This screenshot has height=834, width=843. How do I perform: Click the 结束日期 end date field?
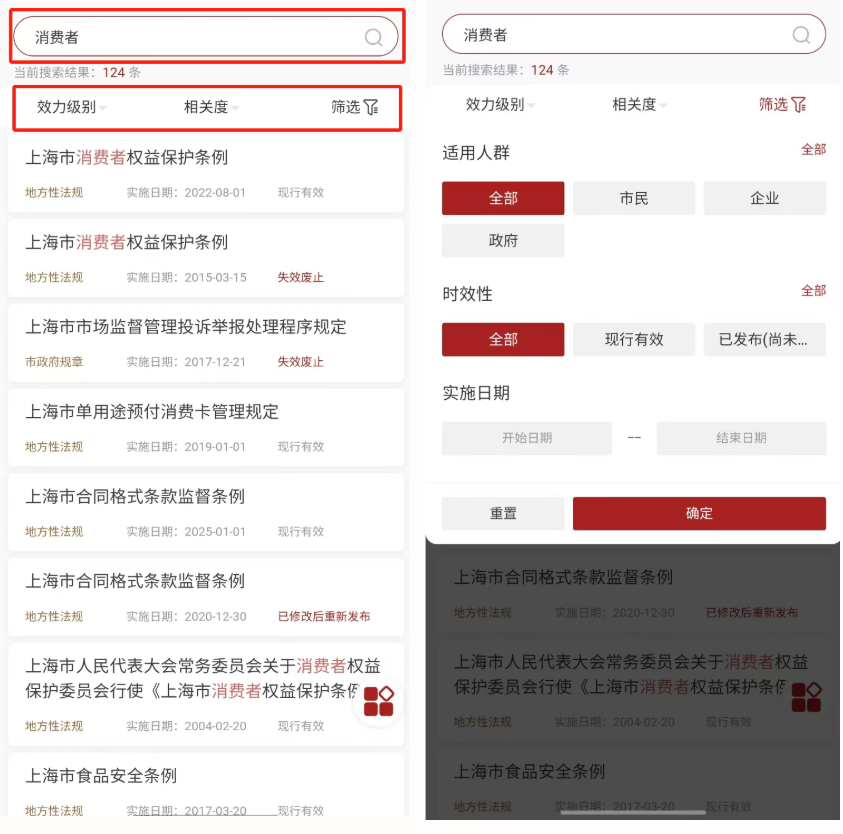741,438
